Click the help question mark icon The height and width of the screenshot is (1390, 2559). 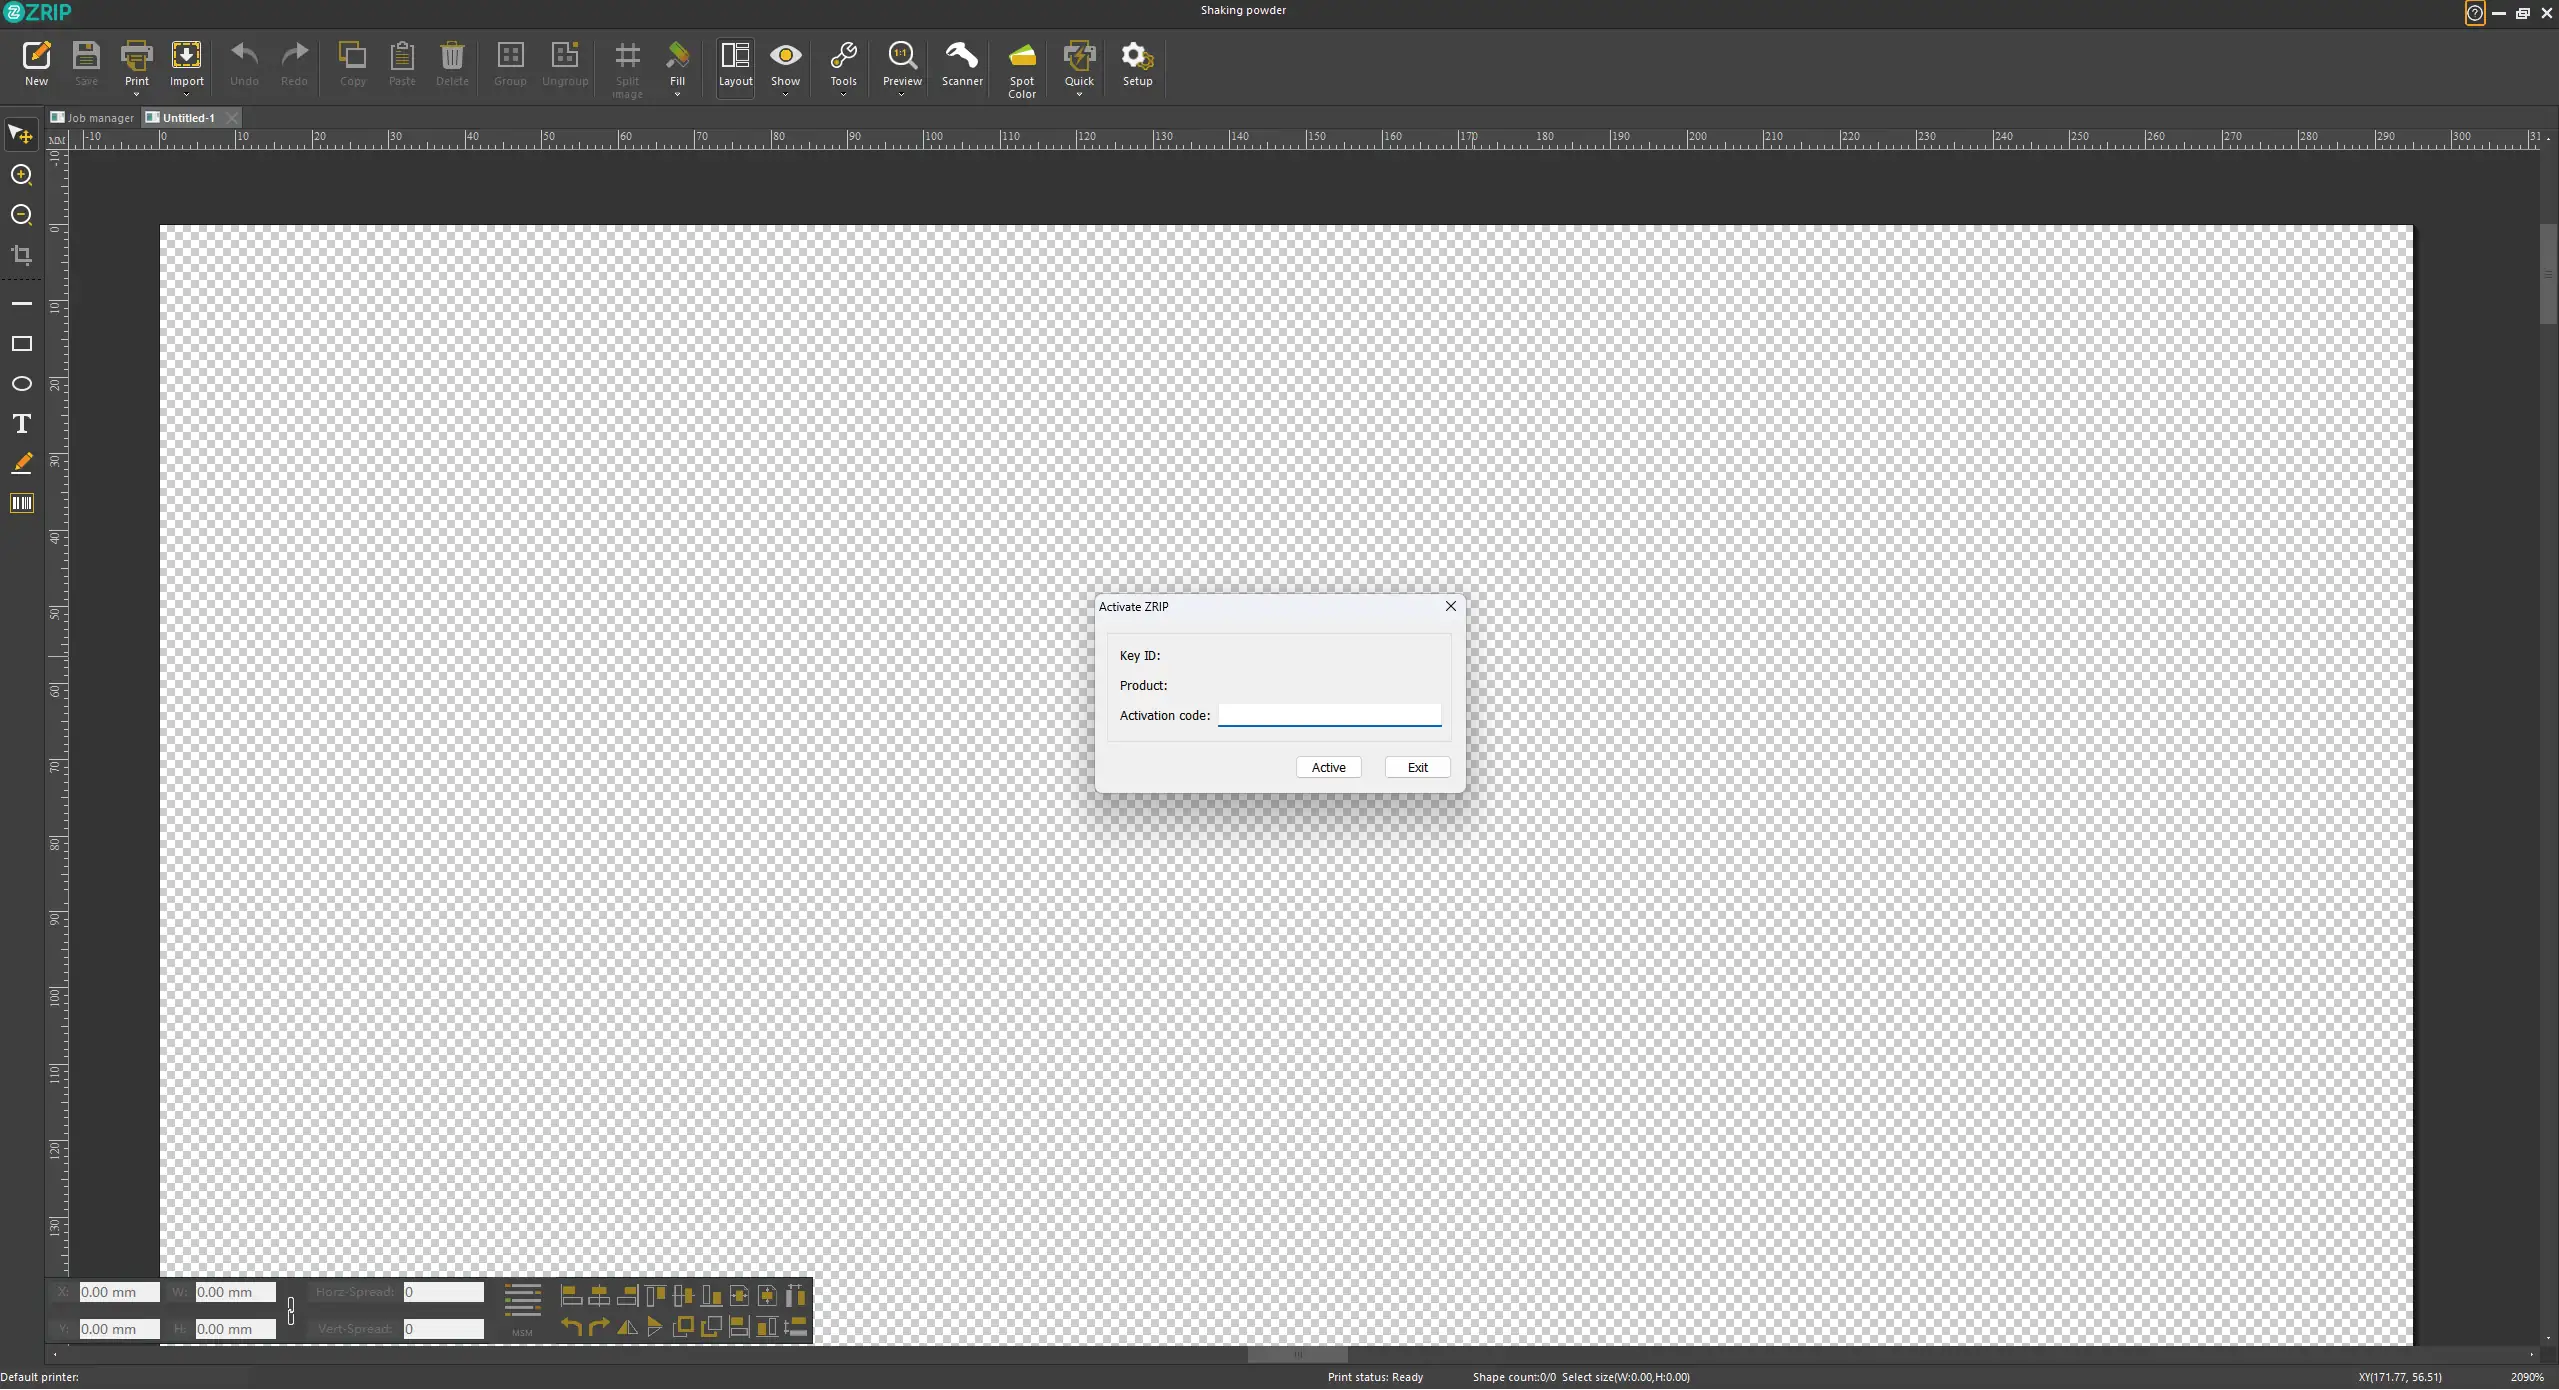pos(2474,13)
